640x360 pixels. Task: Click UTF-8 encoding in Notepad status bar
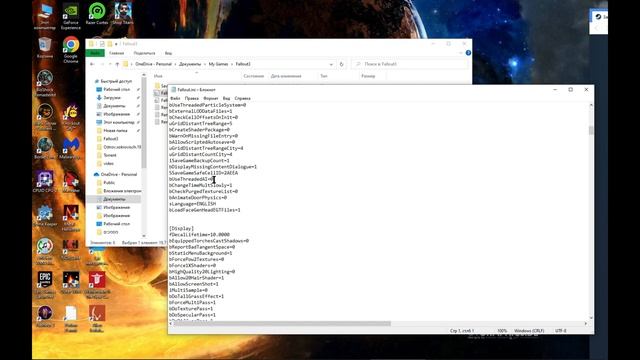pos(560,331)
